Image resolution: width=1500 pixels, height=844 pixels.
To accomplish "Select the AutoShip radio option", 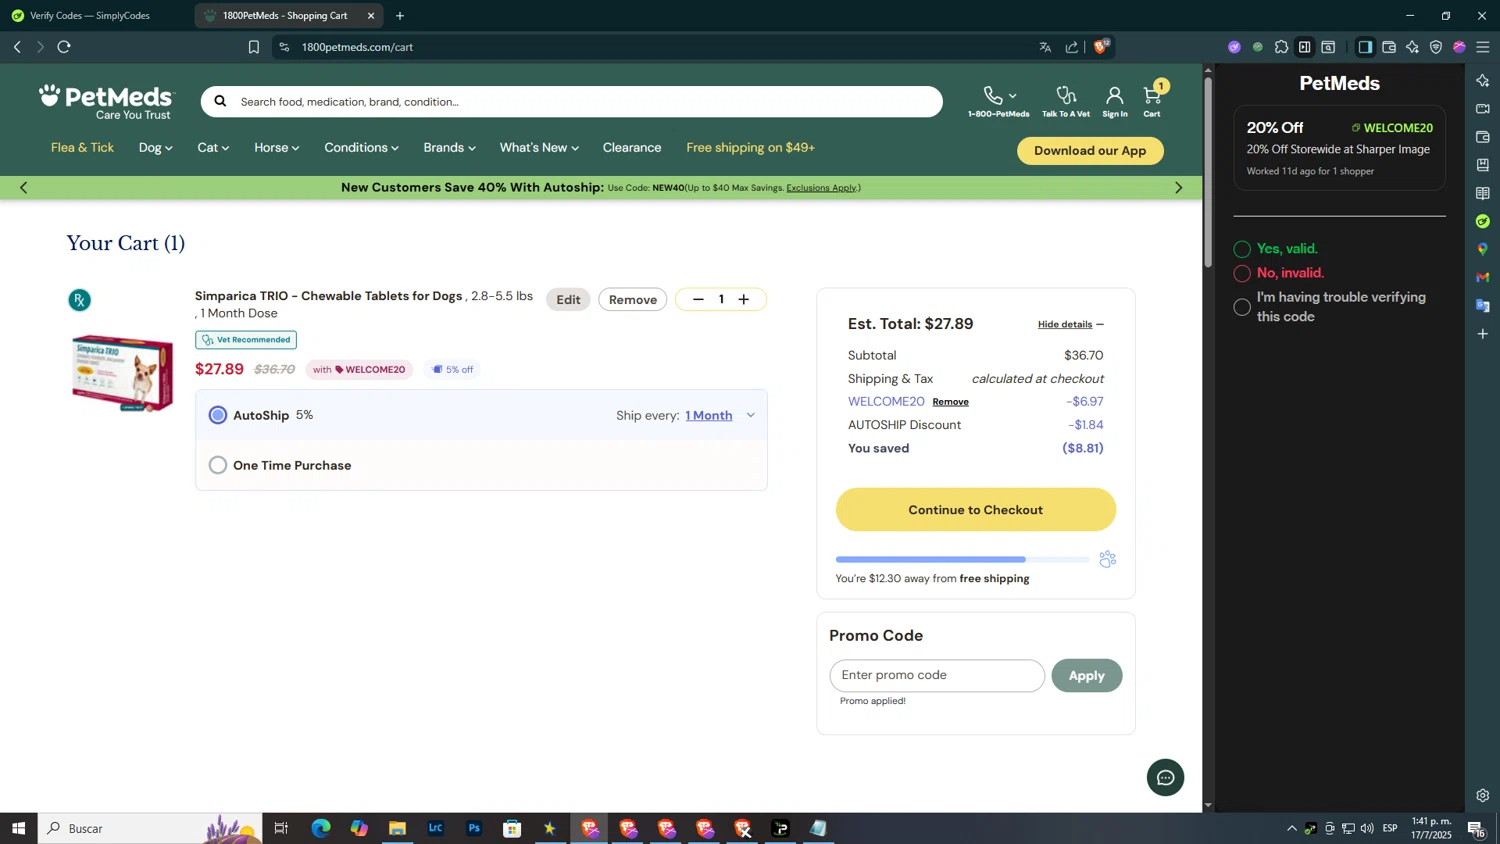I will click(218, 415).
